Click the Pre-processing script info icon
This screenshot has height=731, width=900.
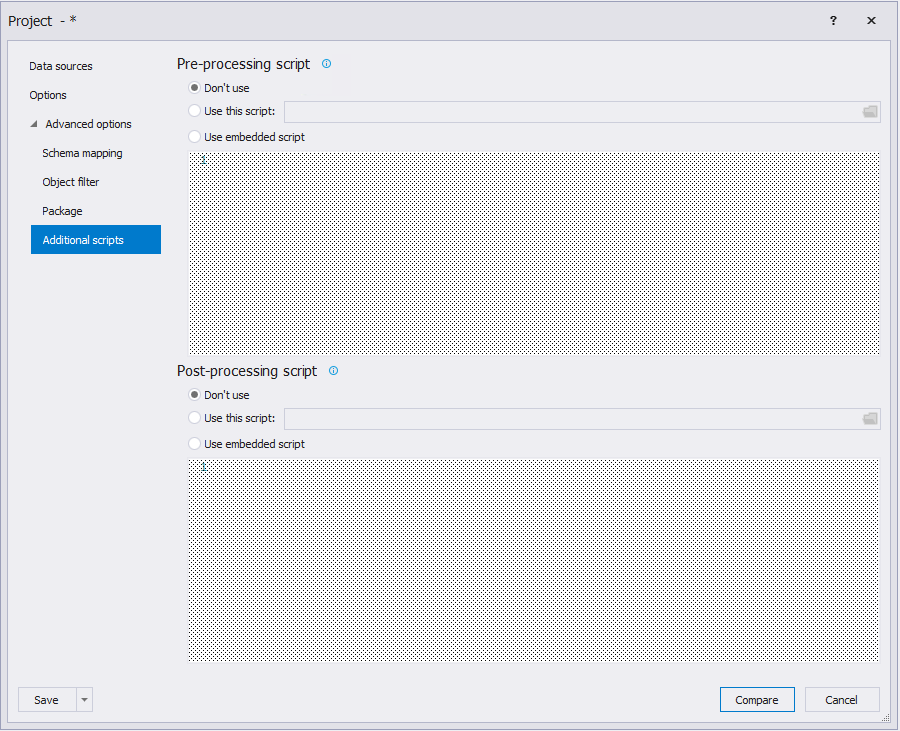tap(326, 64)
